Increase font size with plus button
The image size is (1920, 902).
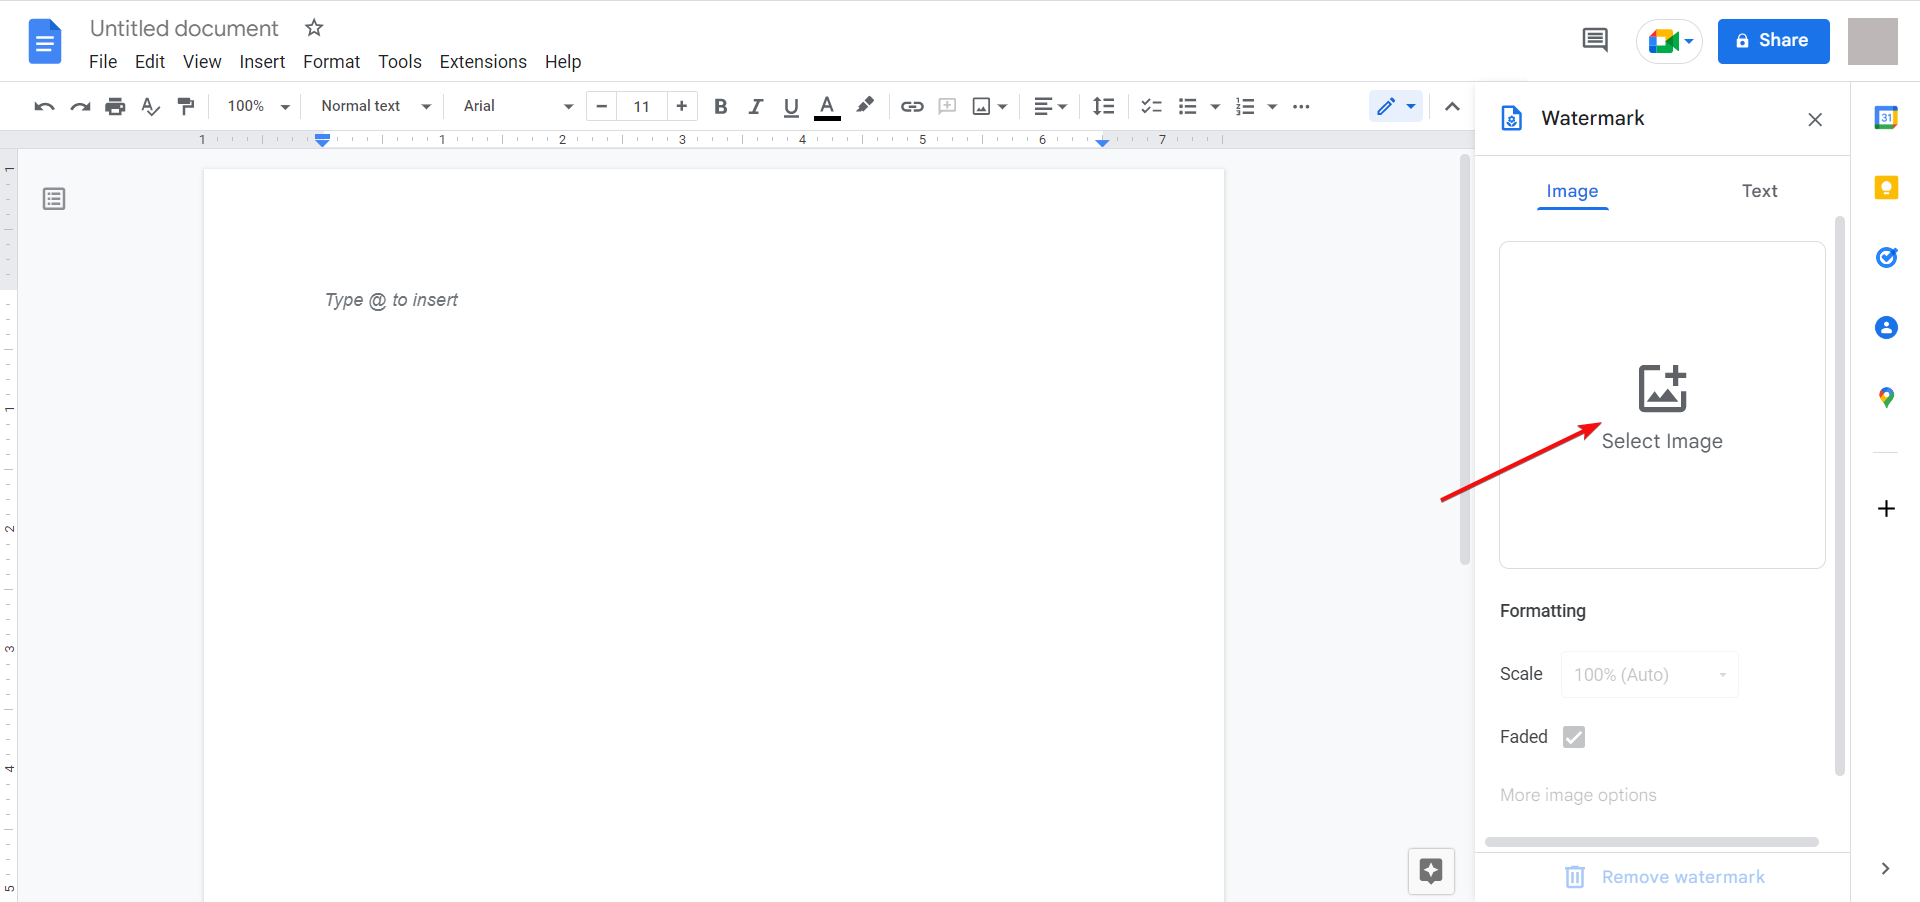[x=682, y=106]
